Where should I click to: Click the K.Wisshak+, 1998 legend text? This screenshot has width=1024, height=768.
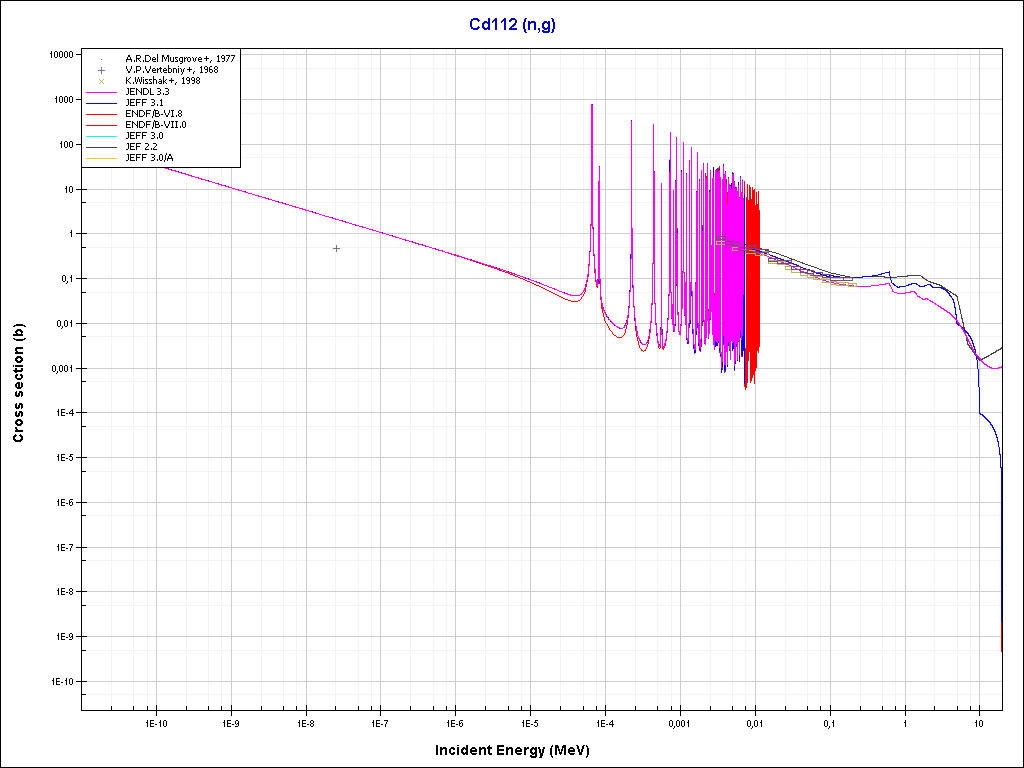162,81
